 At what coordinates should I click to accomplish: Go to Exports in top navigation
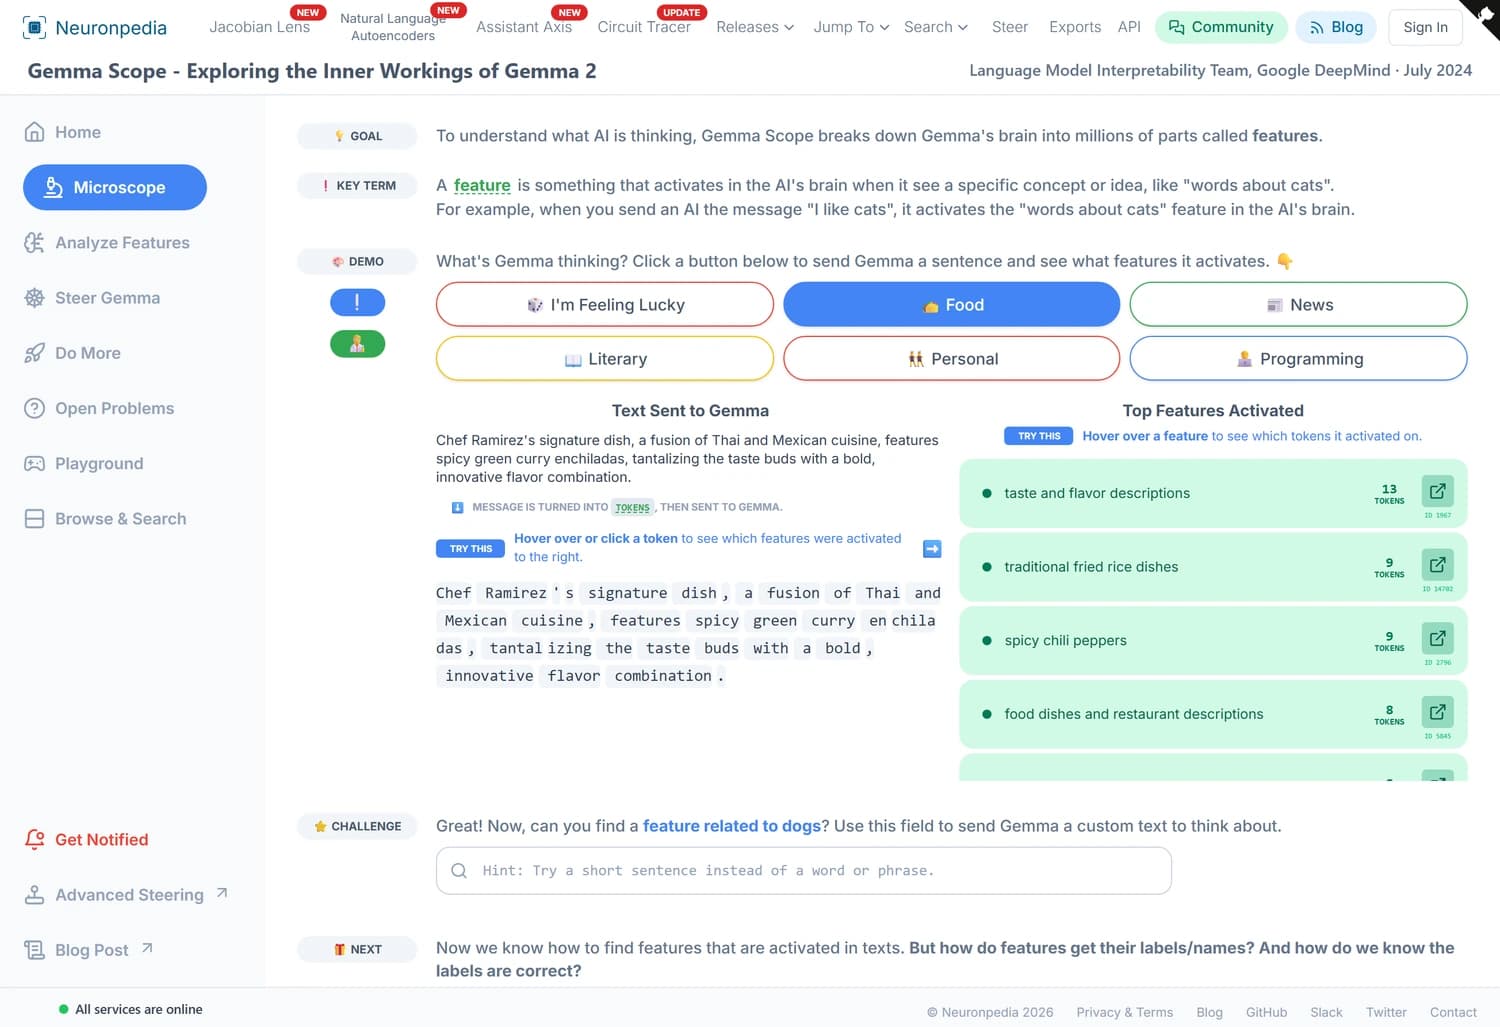(1075, 27)
